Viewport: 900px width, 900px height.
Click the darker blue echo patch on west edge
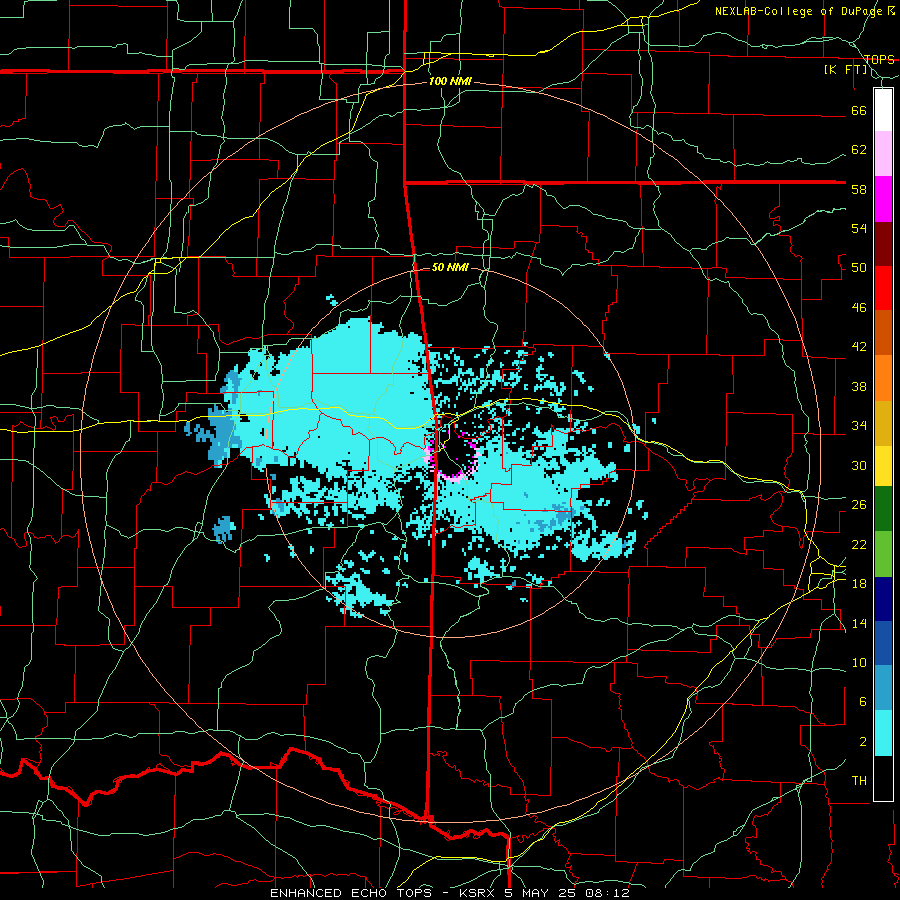pyautogui.click(x=218, y=433)
